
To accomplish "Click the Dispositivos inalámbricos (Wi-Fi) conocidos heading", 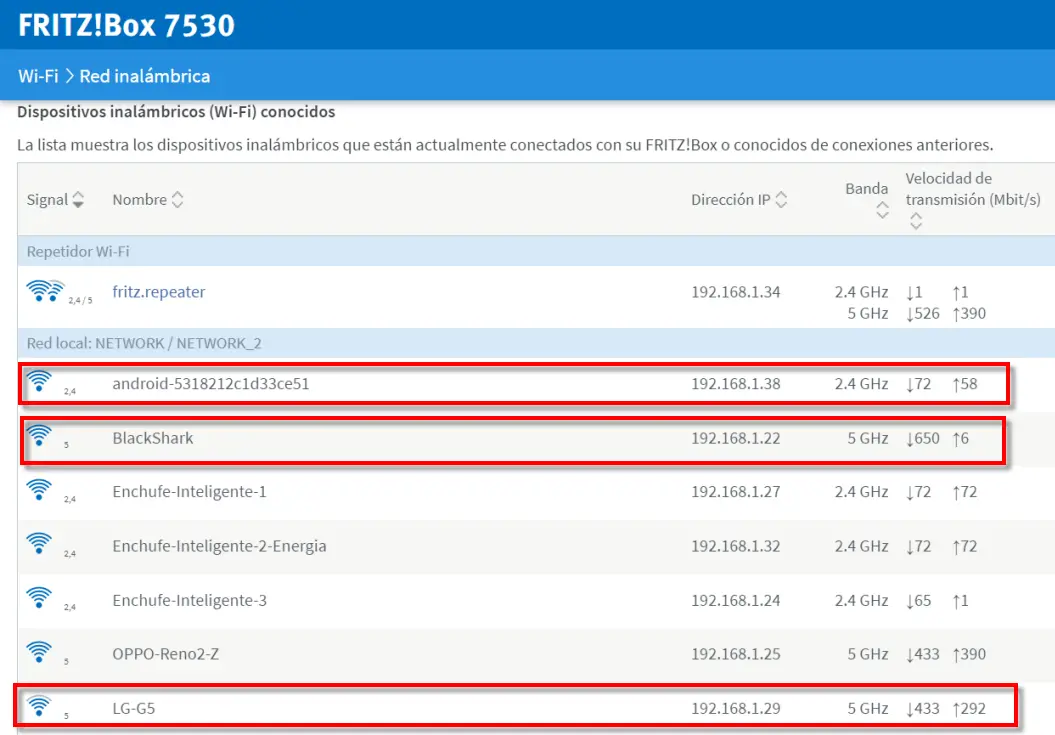I will click(176, 112).
